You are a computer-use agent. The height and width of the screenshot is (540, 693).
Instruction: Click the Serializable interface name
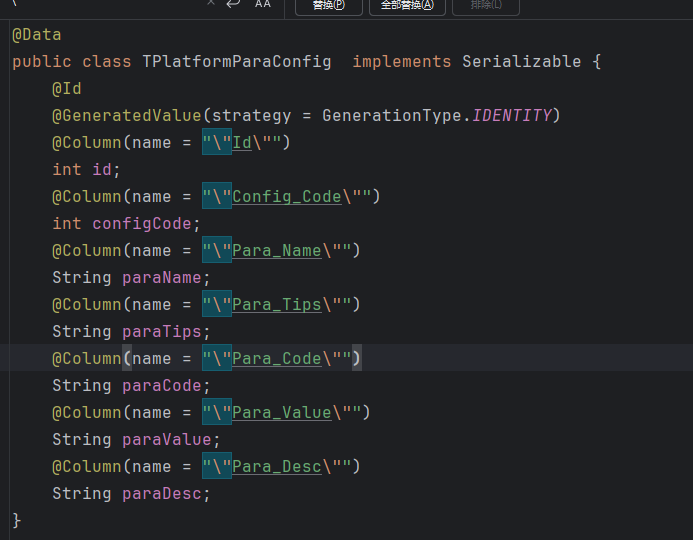tap(522, 62)
